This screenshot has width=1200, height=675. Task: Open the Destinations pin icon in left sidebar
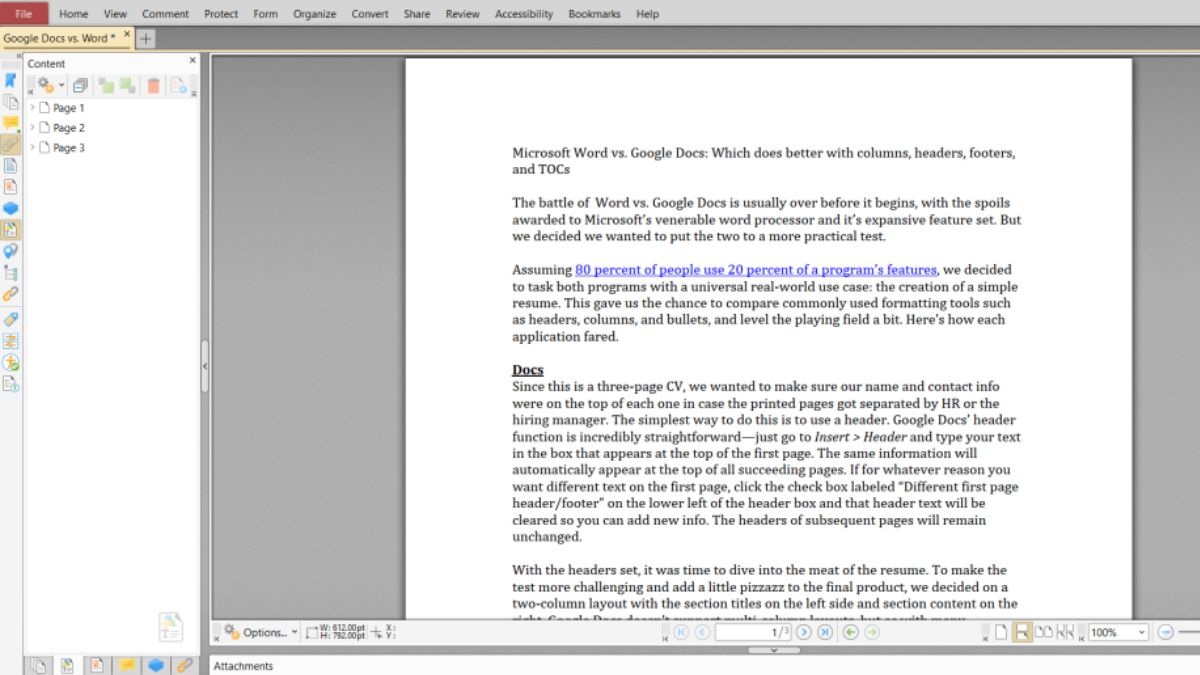[x=10, y=251]
